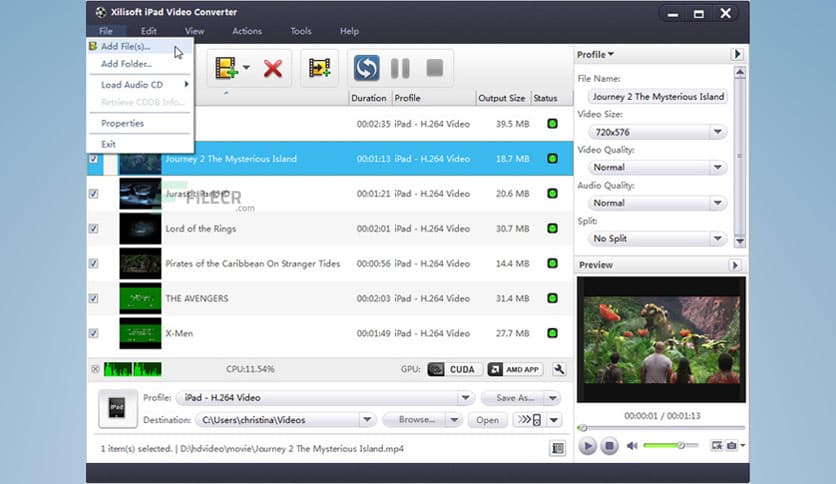Select Exit in File menu

tap(140, 144)
